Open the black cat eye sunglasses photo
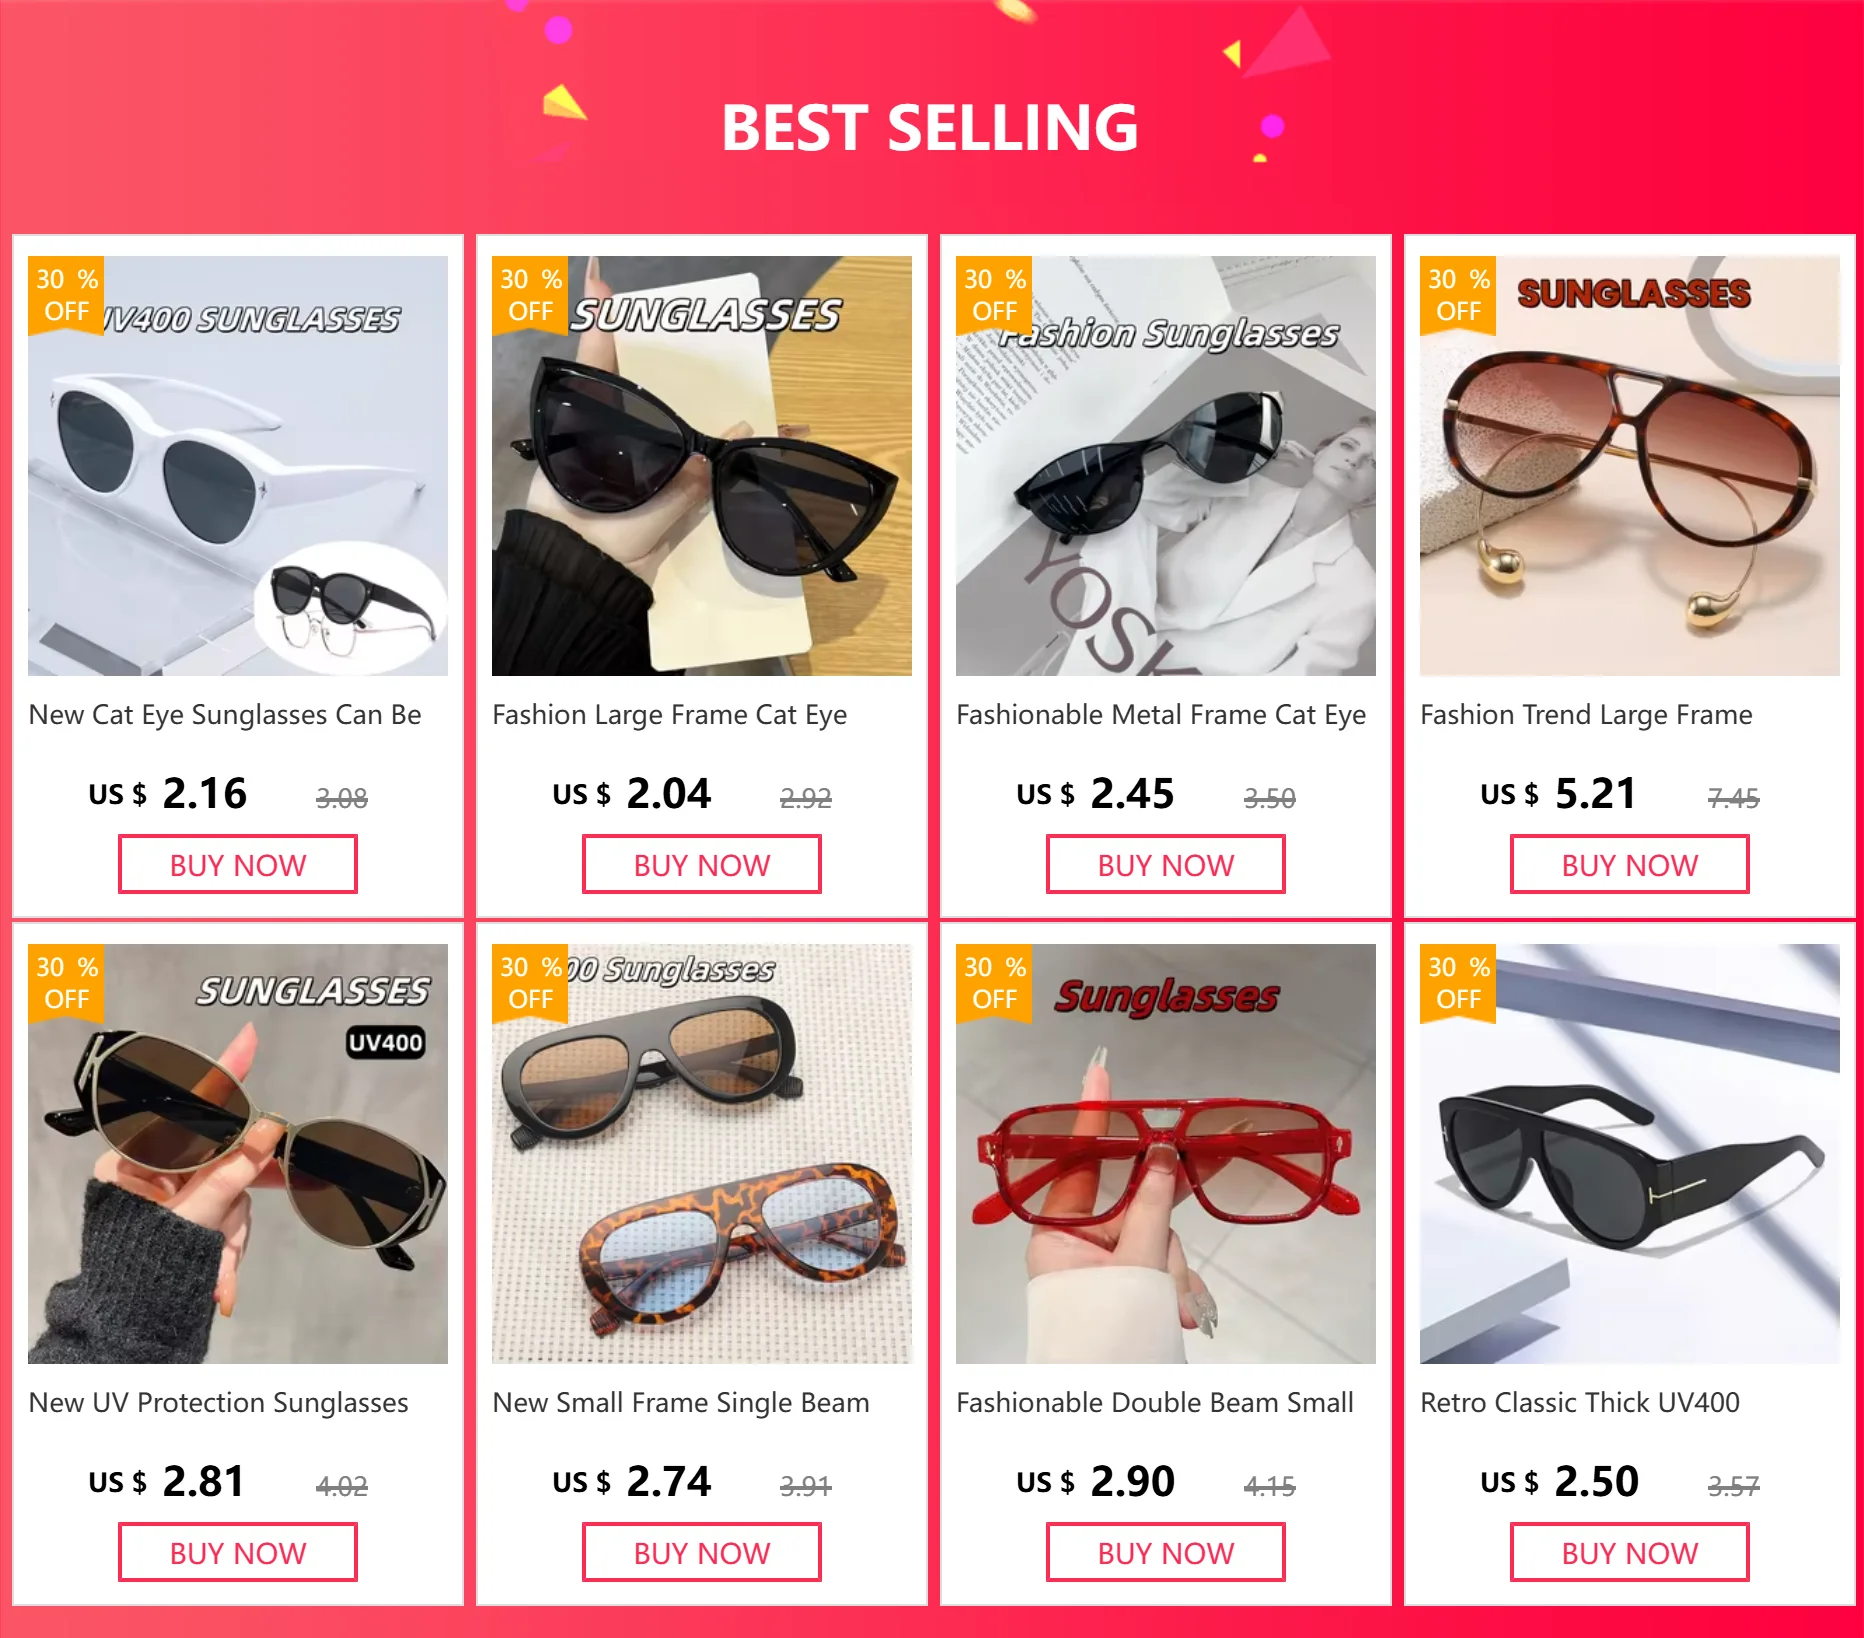 (702, 466)
